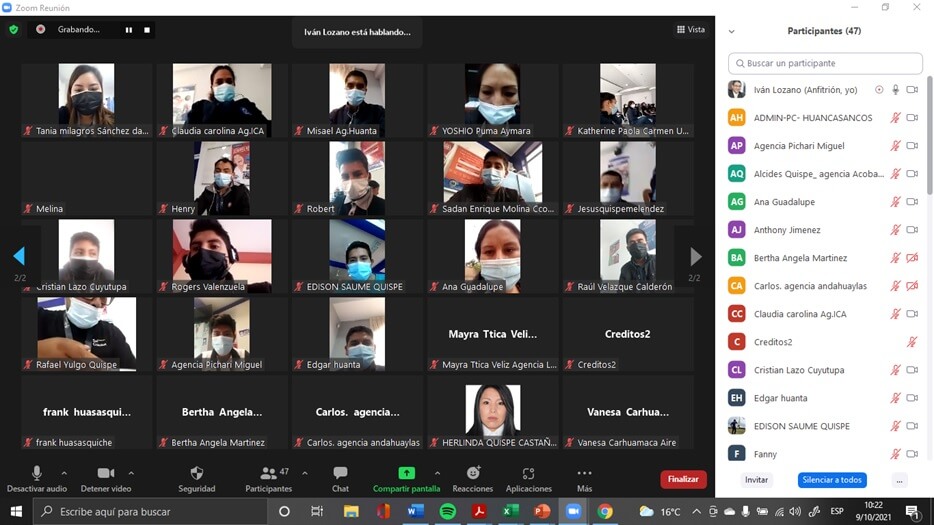This screenshot has height=525, width=934.
Task: Open the encryption shield info icon
Action: (x=14, y=30)
